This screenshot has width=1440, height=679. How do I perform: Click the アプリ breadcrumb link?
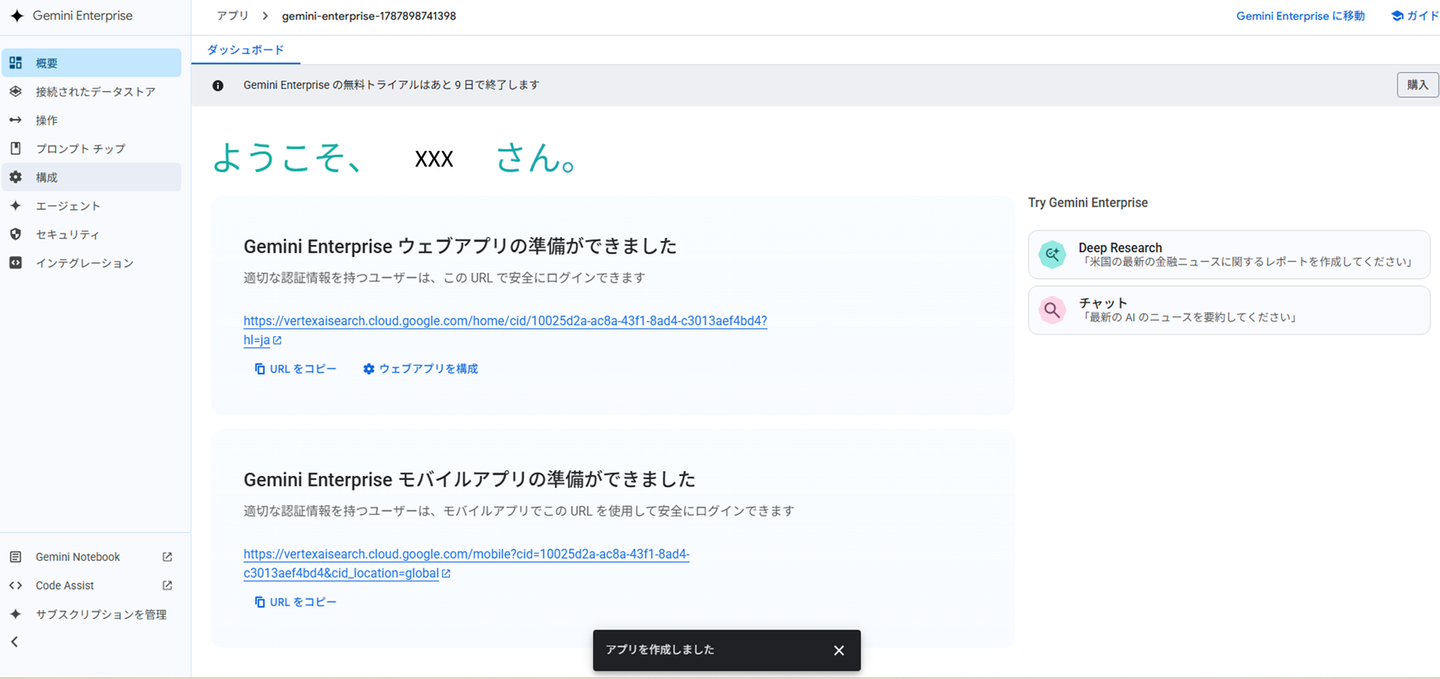(233, 16)
